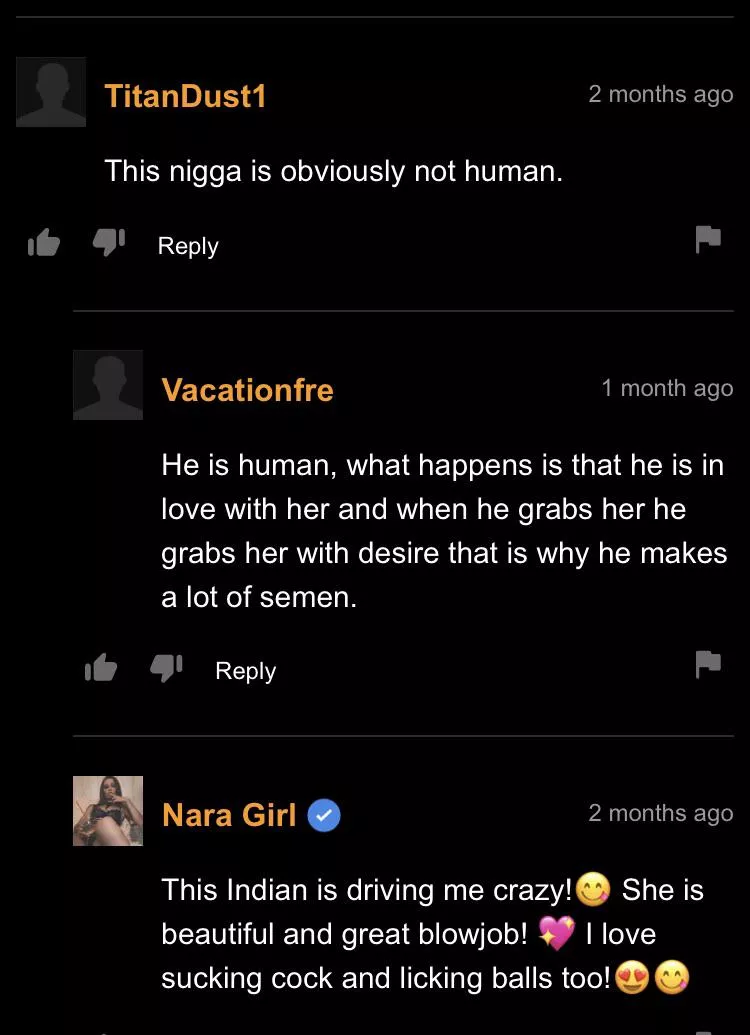Report Vacationfre's reply using the flag icon

(x=708, y=663)
